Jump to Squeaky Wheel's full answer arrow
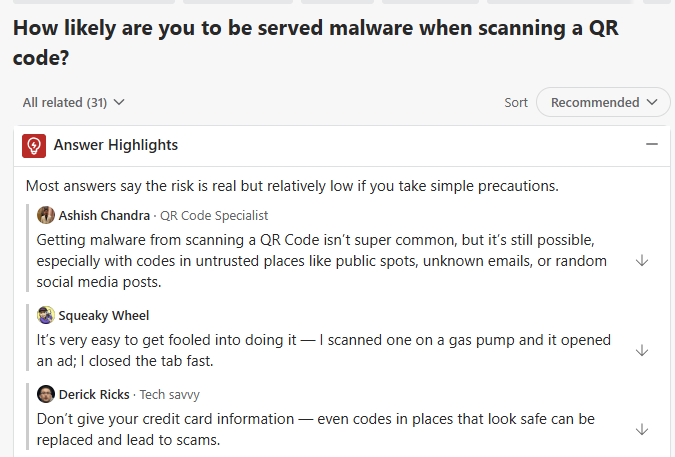The height and width of the screenshot is (457, 675). click(642, 350)
